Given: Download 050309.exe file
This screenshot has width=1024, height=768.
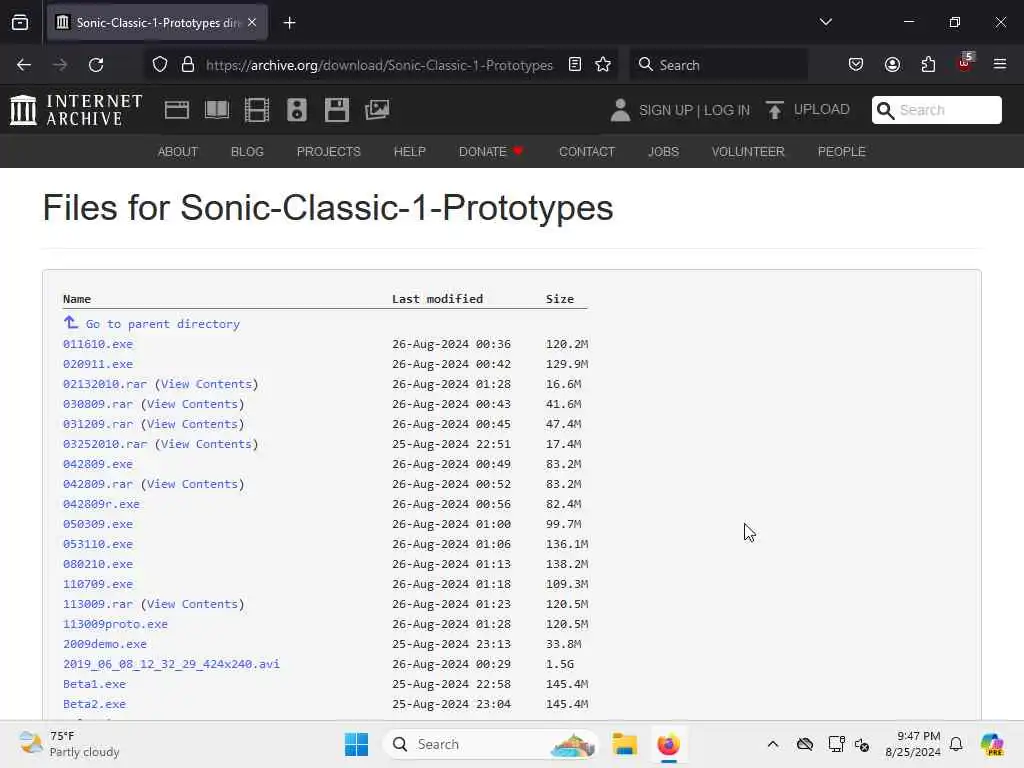Looking at the screenshot, I should point(98,524).
